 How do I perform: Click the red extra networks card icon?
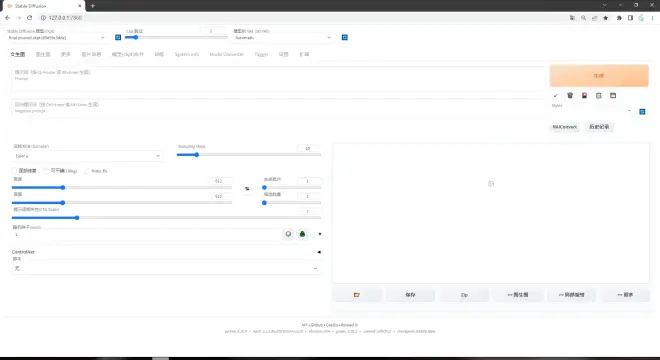coord(584,96)
